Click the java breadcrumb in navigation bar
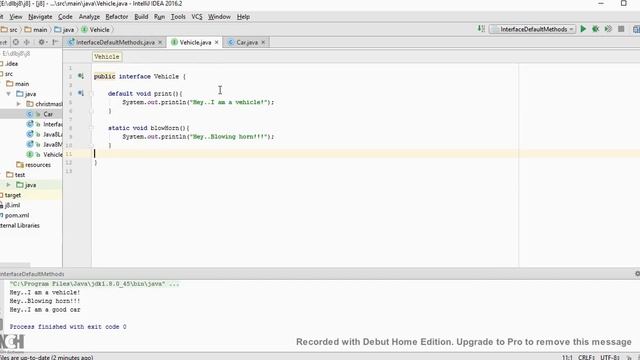Image resolution: width=640 pixels, height=360 pixels. (x=64, y=29)
